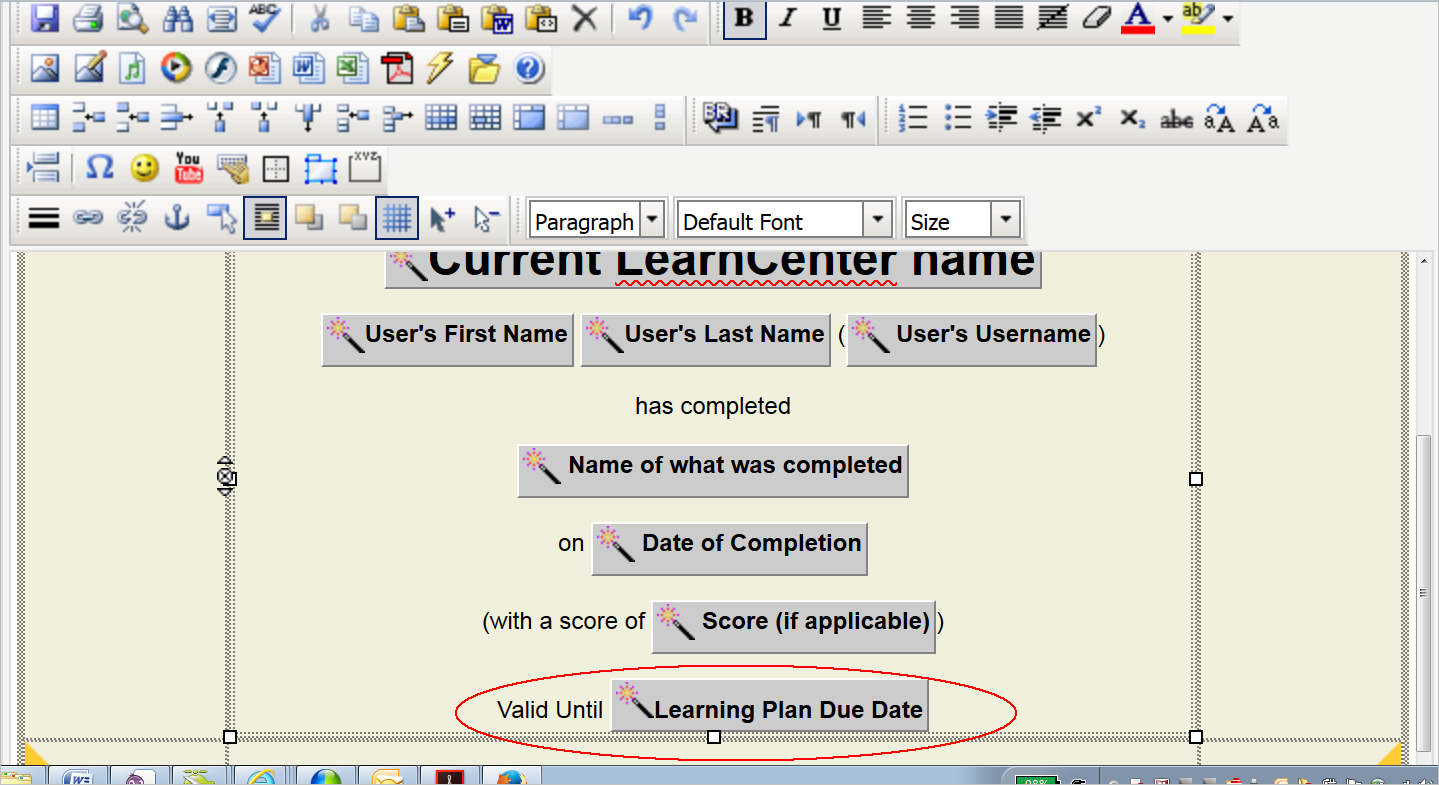Click the Score (if applicable) merge field
This screenshot has width=1439, height=785.
click(794, 627)
